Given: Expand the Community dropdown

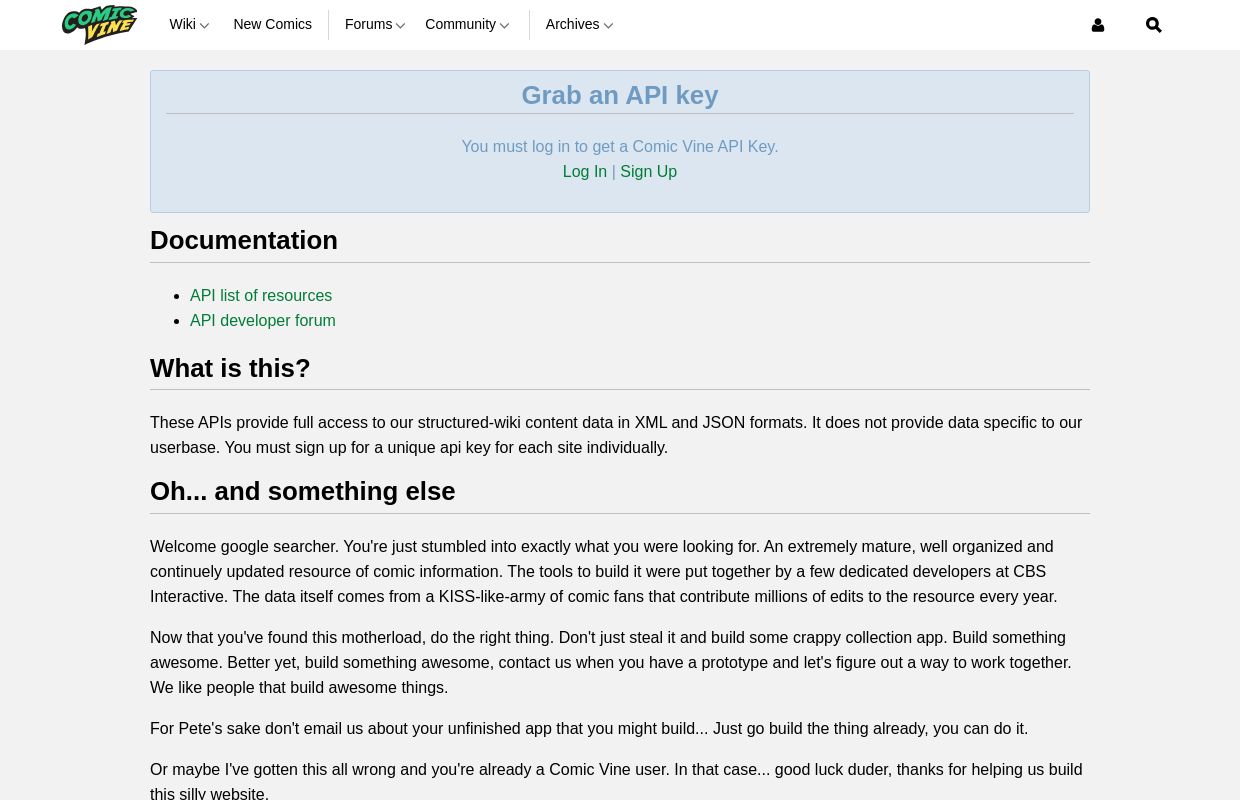Looking at the screenshot, I should click(x=467, y=24).
